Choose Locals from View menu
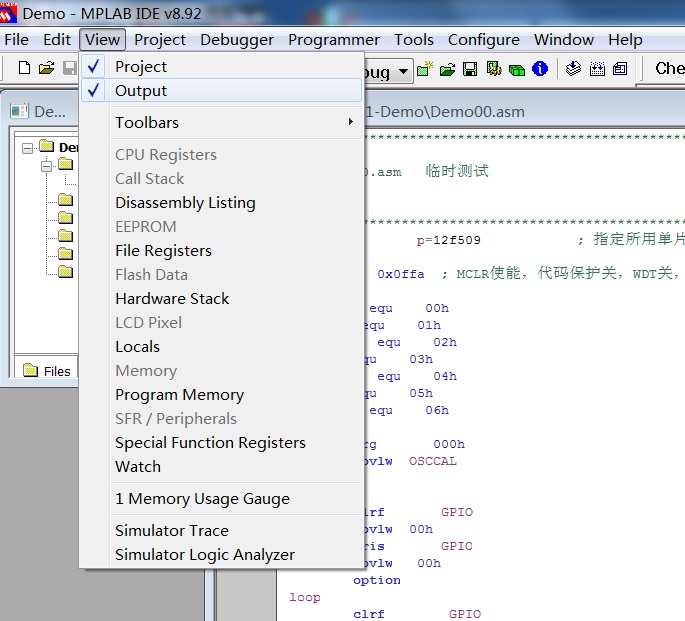The image size is (685, 621). (222, 347)
